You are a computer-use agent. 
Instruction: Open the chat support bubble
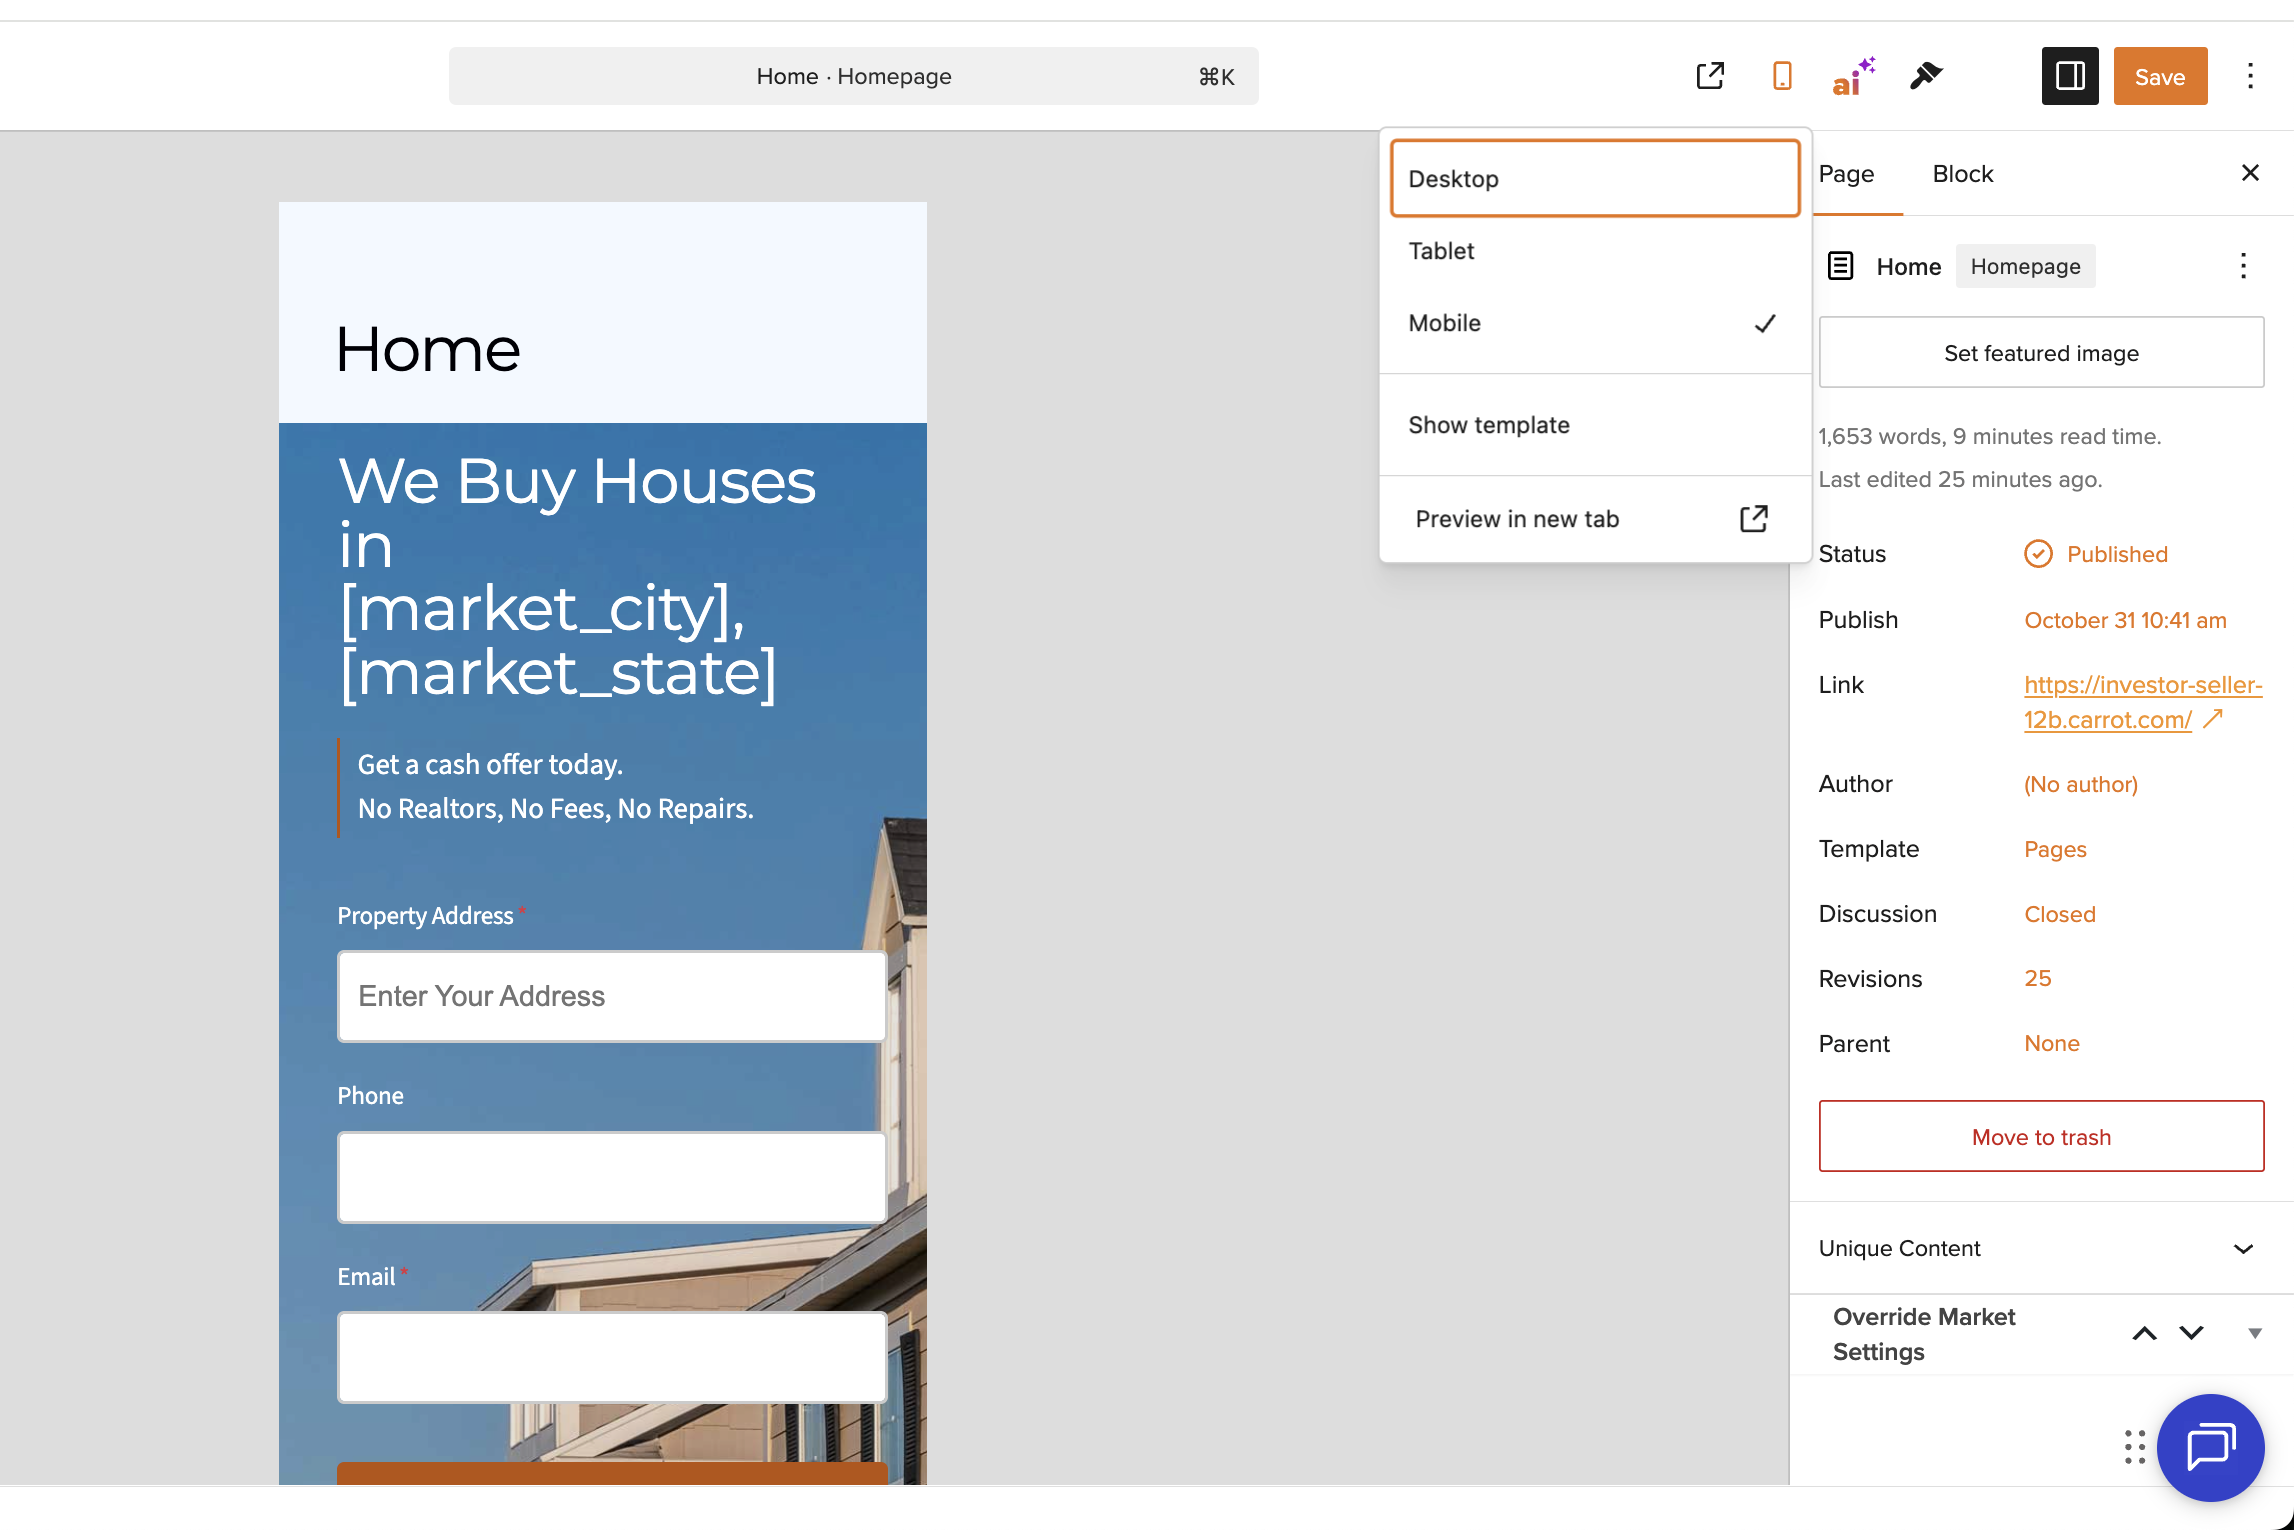coord(2210,1447)
